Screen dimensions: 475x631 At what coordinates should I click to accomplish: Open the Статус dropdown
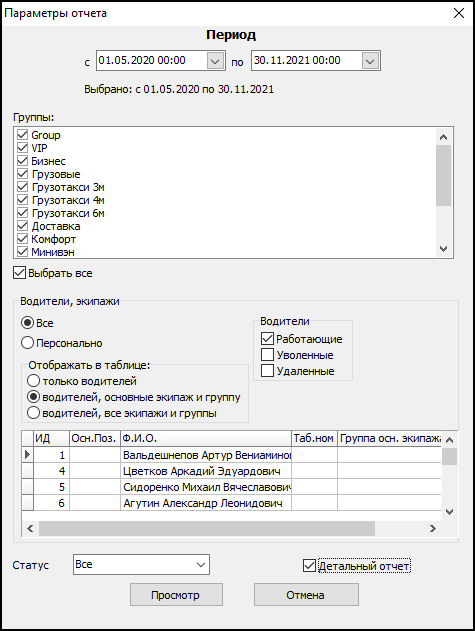[x=141, y=564]
